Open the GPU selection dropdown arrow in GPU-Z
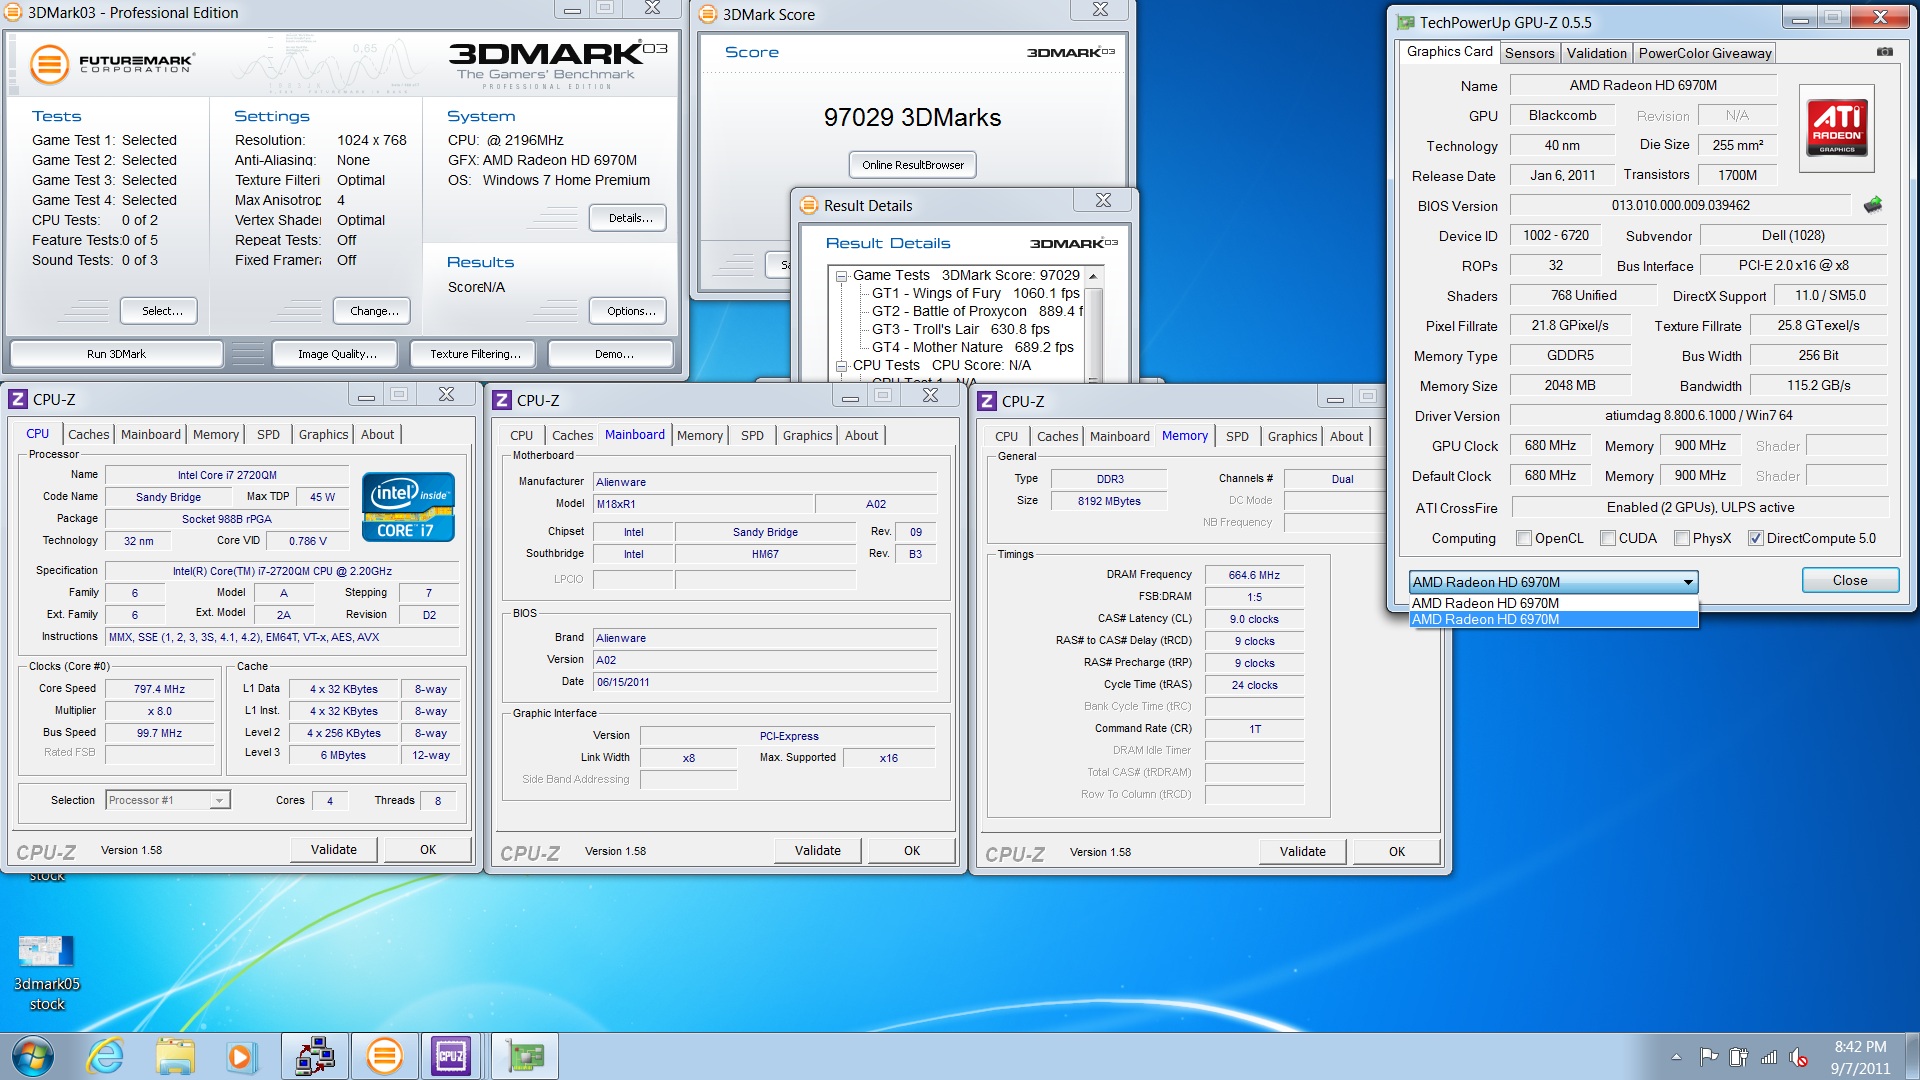 click(1688, 582)
